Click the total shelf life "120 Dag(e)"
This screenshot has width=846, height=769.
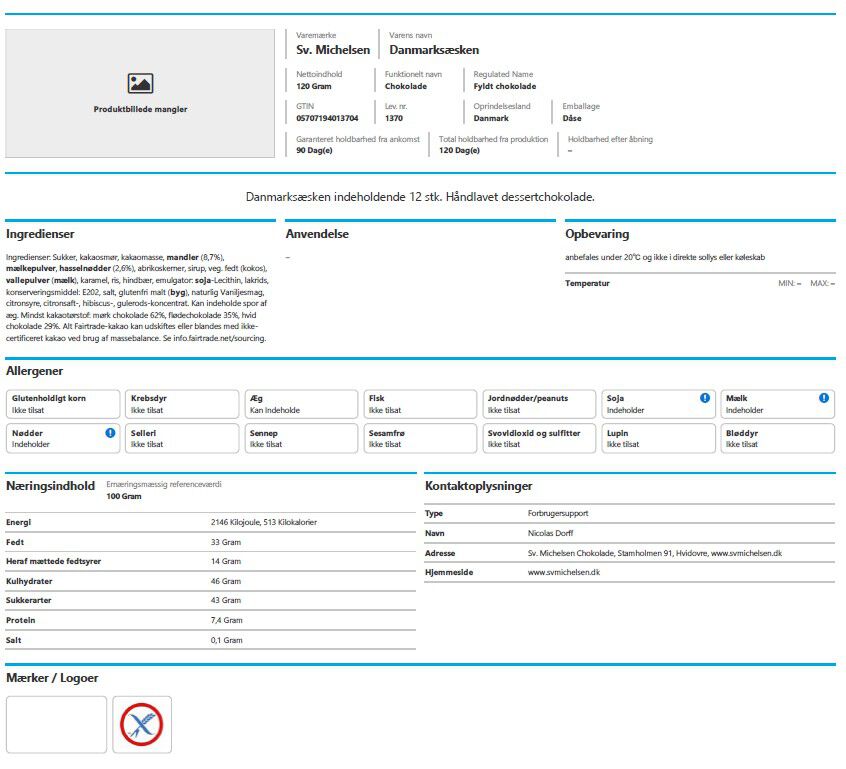pos(459,151)
